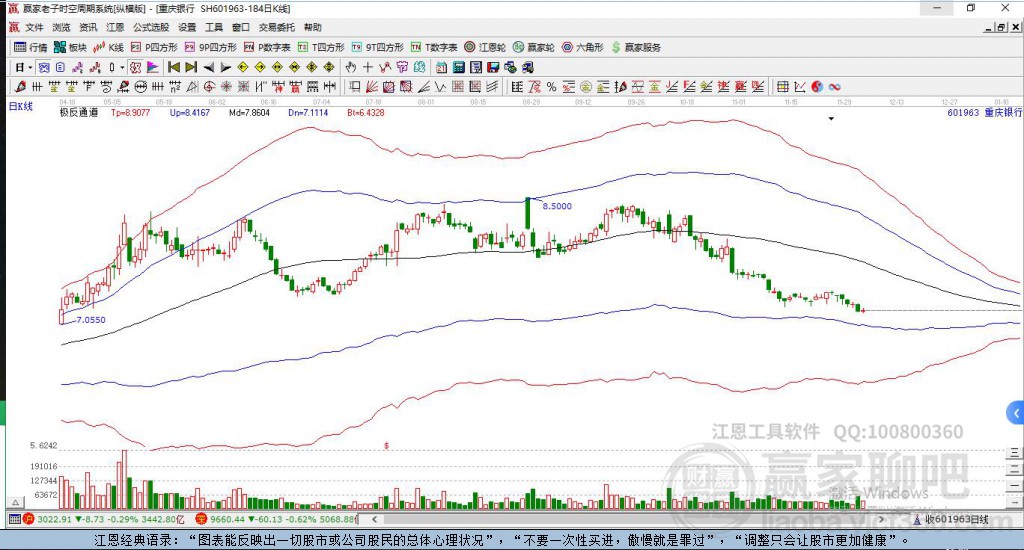Click the small triangle at volume panel corner
This screenshot has height=550, width=1024.
pyautogui.click(x=15, y=502)
